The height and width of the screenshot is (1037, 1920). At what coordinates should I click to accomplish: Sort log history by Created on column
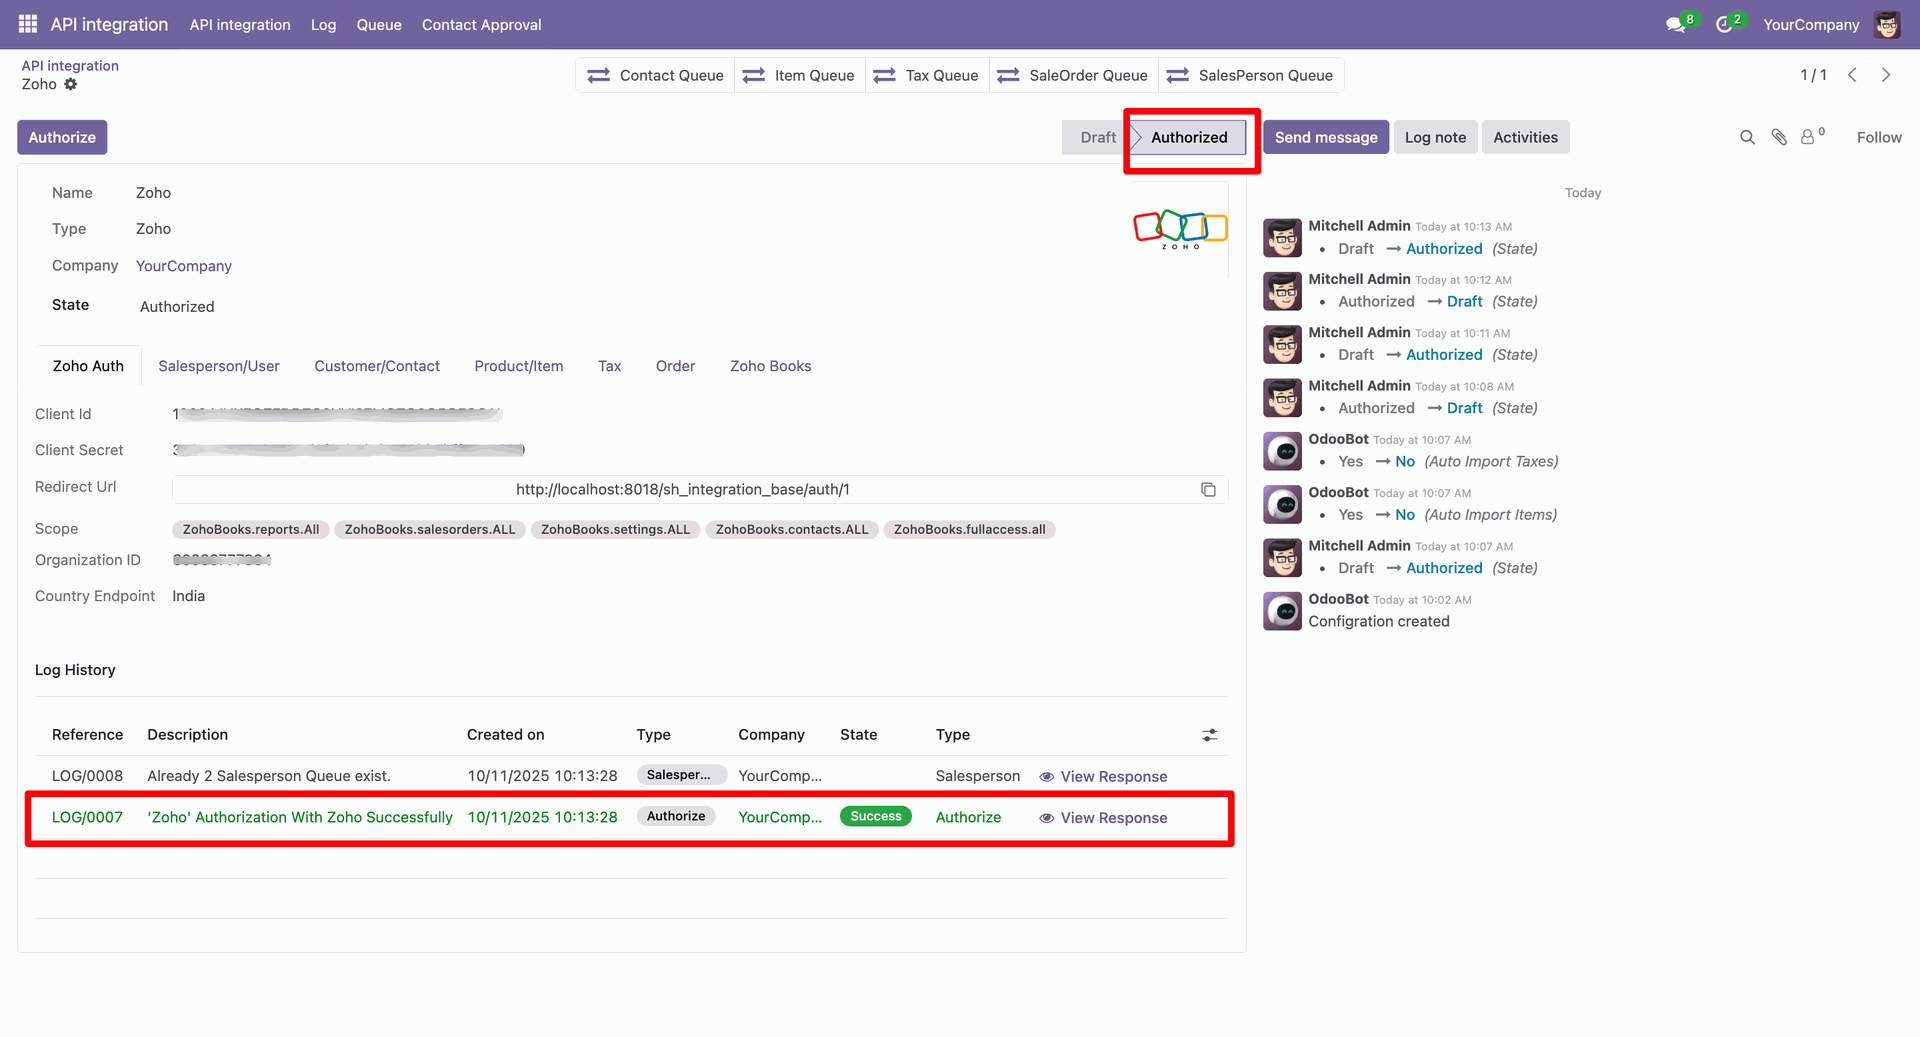(x=505, y=735)
